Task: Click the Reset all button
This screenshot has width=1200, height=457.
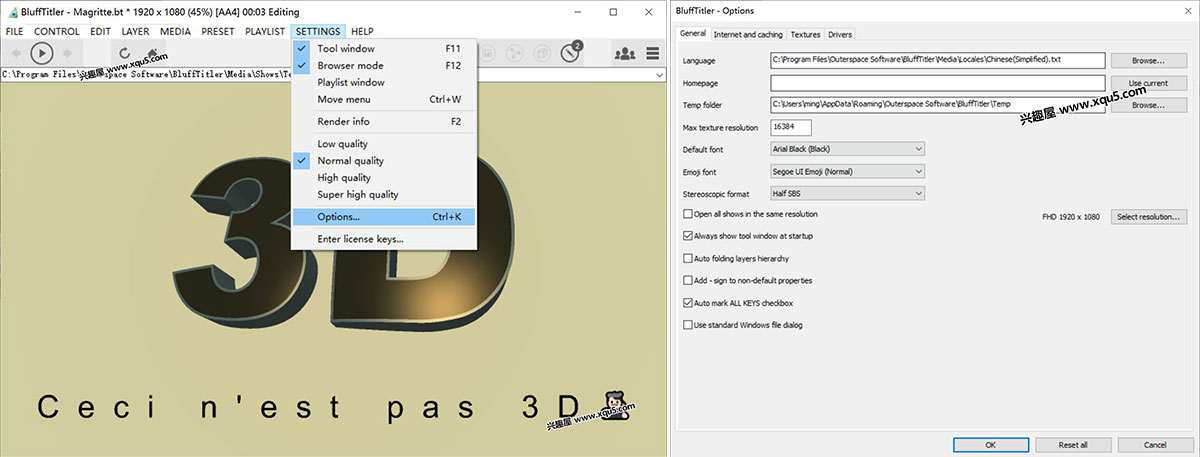Action: coord(1073,444)
